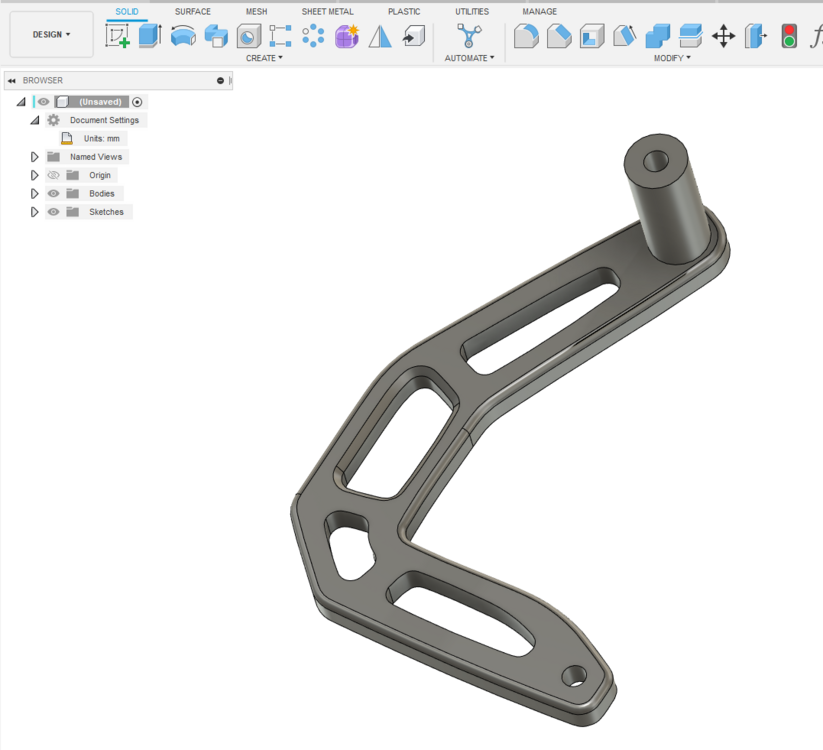
Task: Select the Sweep tool
Action: 214,36
